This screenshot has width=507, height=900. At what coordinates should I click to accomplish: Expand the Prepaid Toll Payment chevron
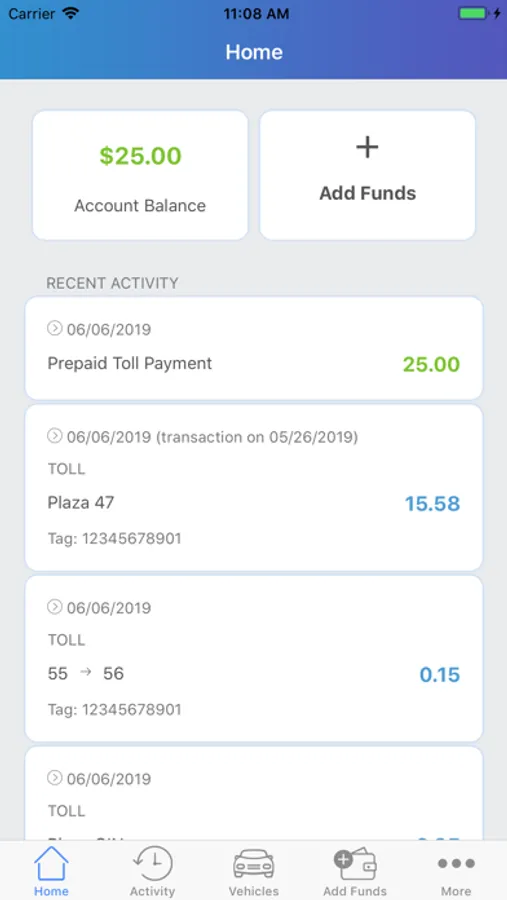click(x=54, y=328)
